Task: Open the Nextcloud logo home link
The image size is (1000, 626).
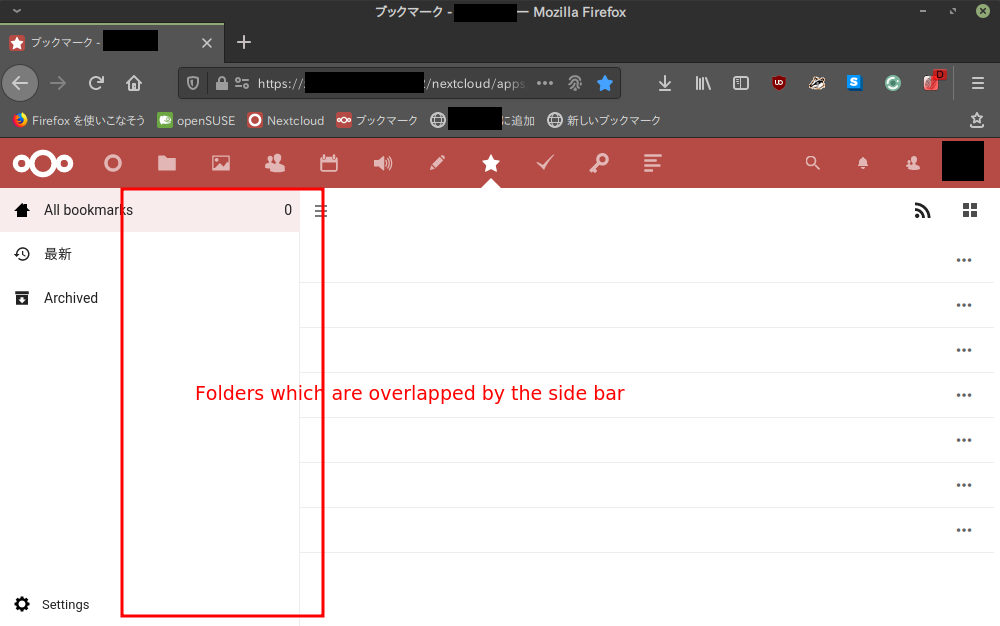Action: [43, 163]
